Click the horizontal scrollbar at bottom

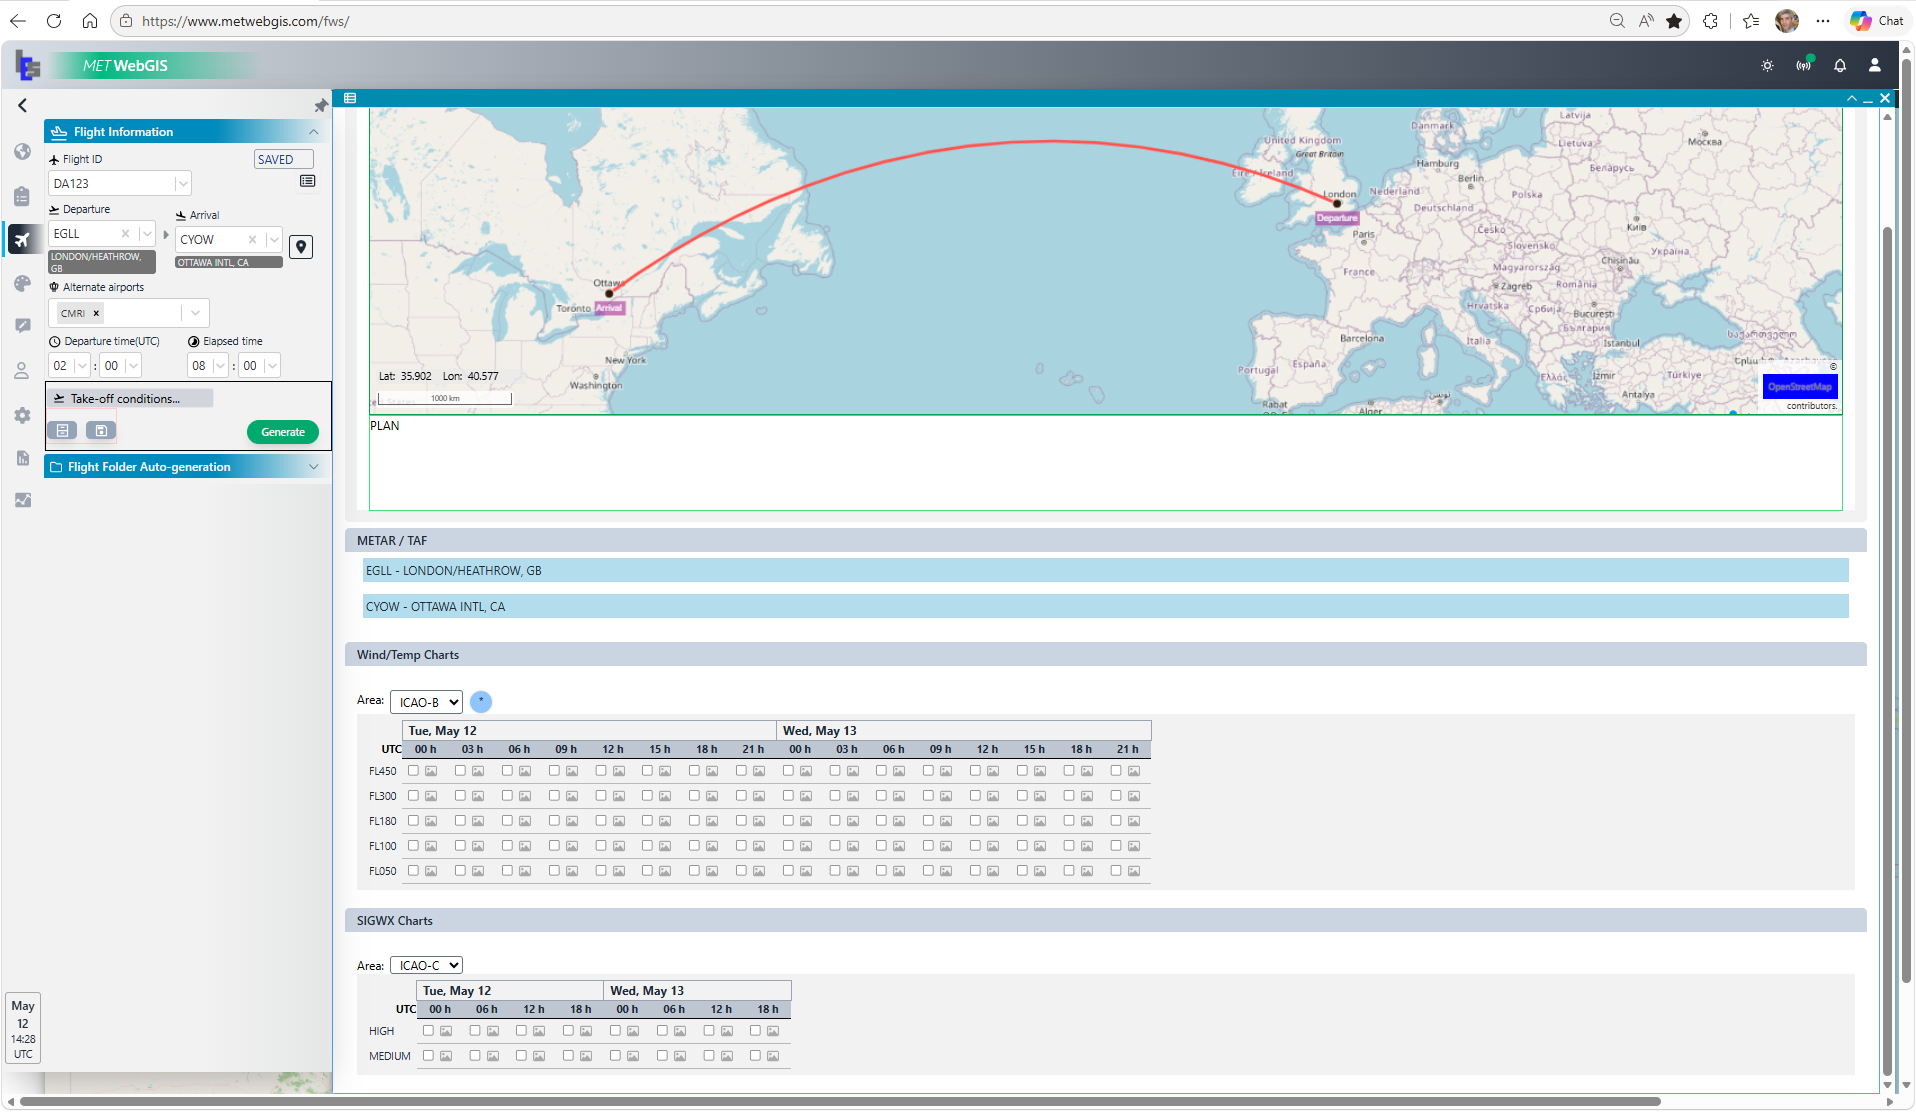[840, 1102]
